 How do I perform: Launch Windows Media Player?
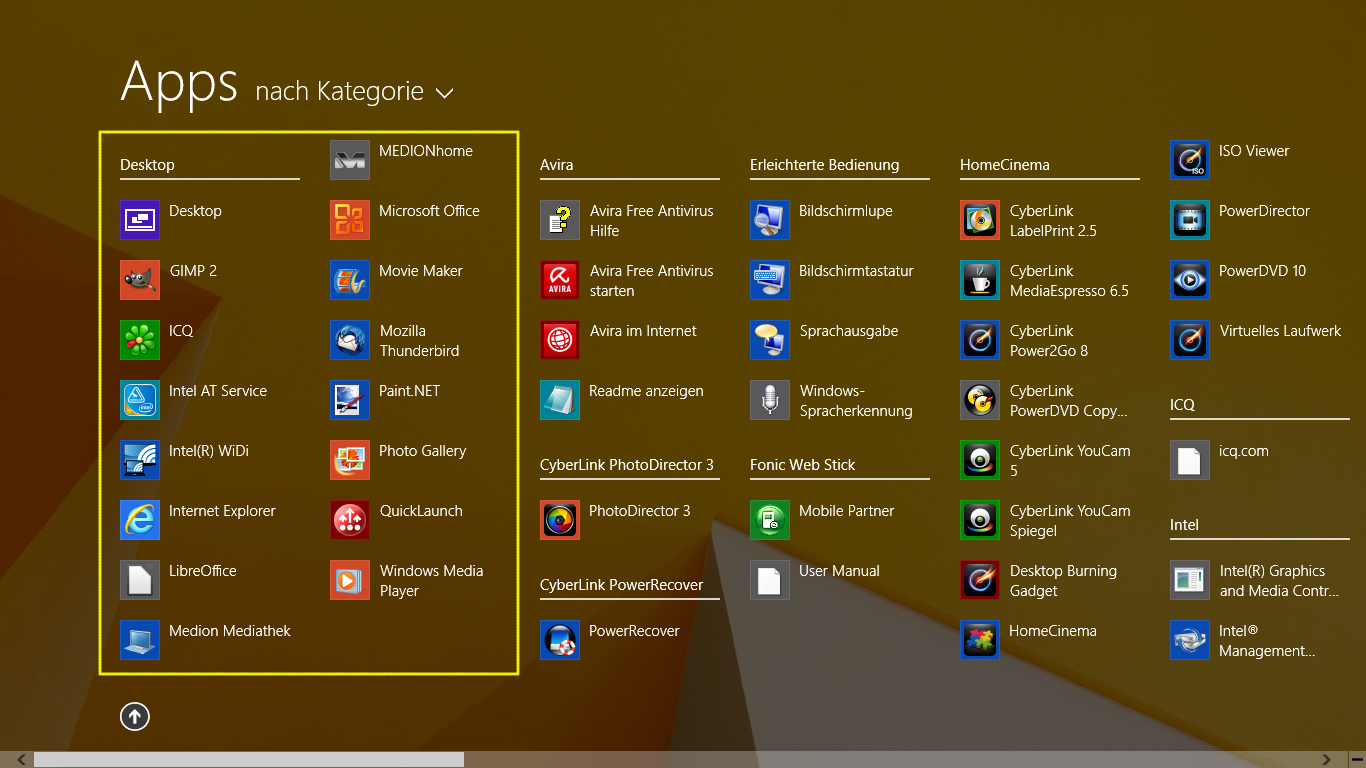[x=350, y=580]
